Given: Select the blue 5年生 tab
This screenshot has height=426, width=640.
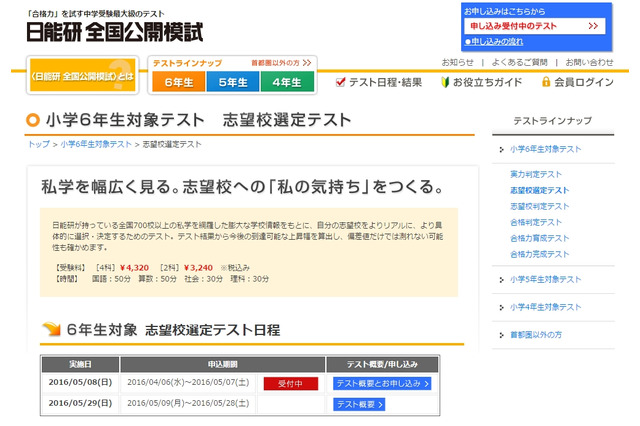Looking at the screenshot, I should (x=233, y=82).
